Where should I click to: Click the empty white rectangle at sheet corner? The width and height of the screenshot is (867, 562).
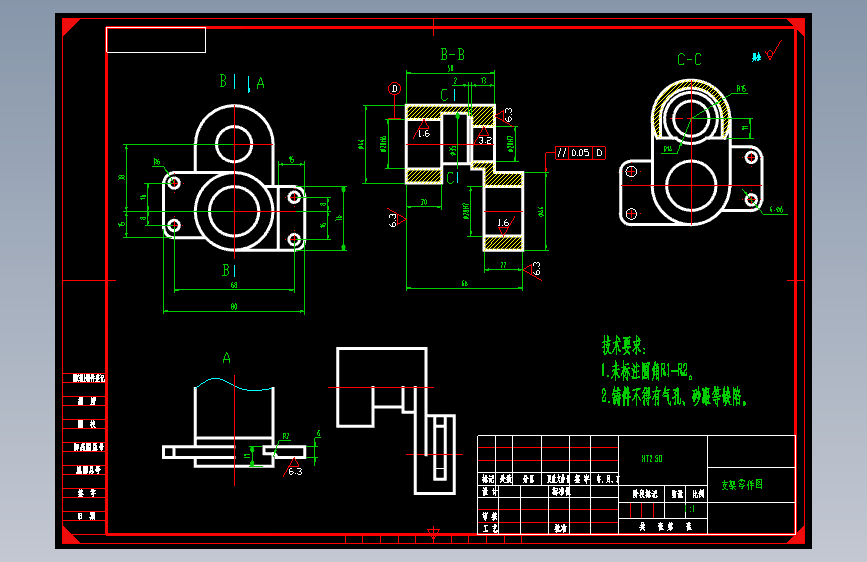click(156, 40)
